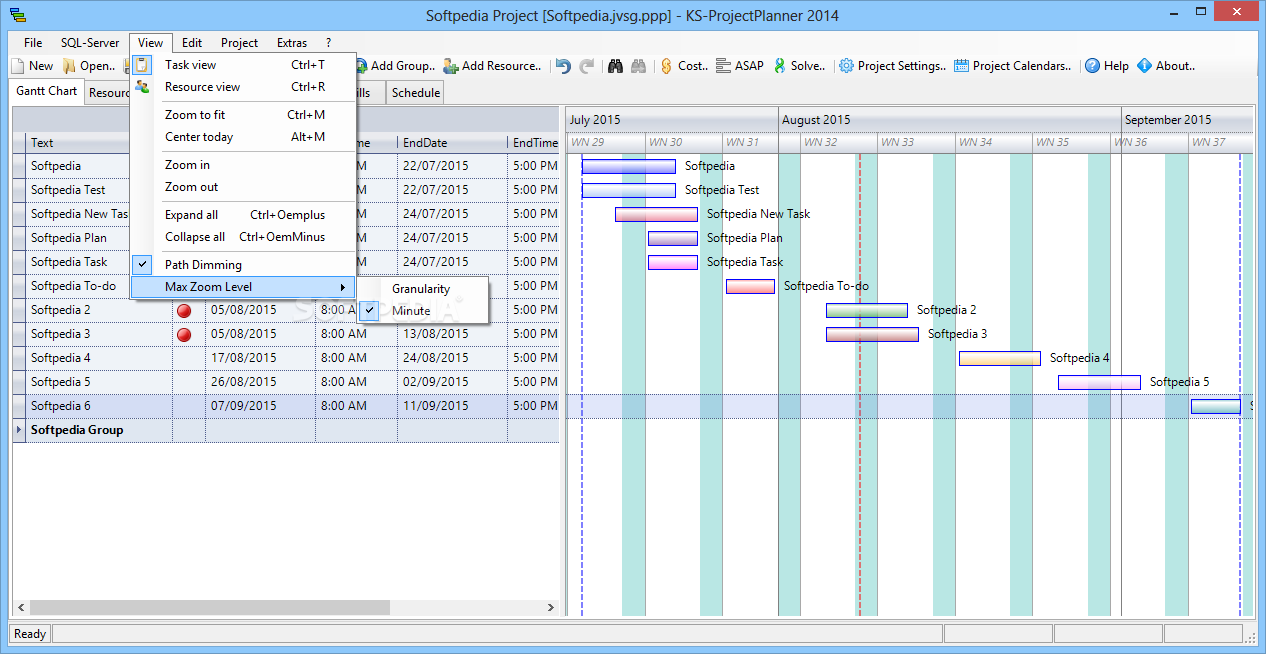Viewport: 1266px width, 654px height.
Task: Open the question mark menu
Action: 328,43
